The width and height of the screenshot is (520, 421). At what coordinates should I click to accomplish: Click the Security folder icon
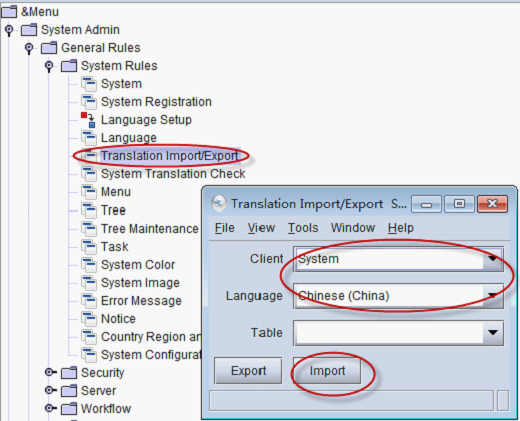click(x=69, y=373)
